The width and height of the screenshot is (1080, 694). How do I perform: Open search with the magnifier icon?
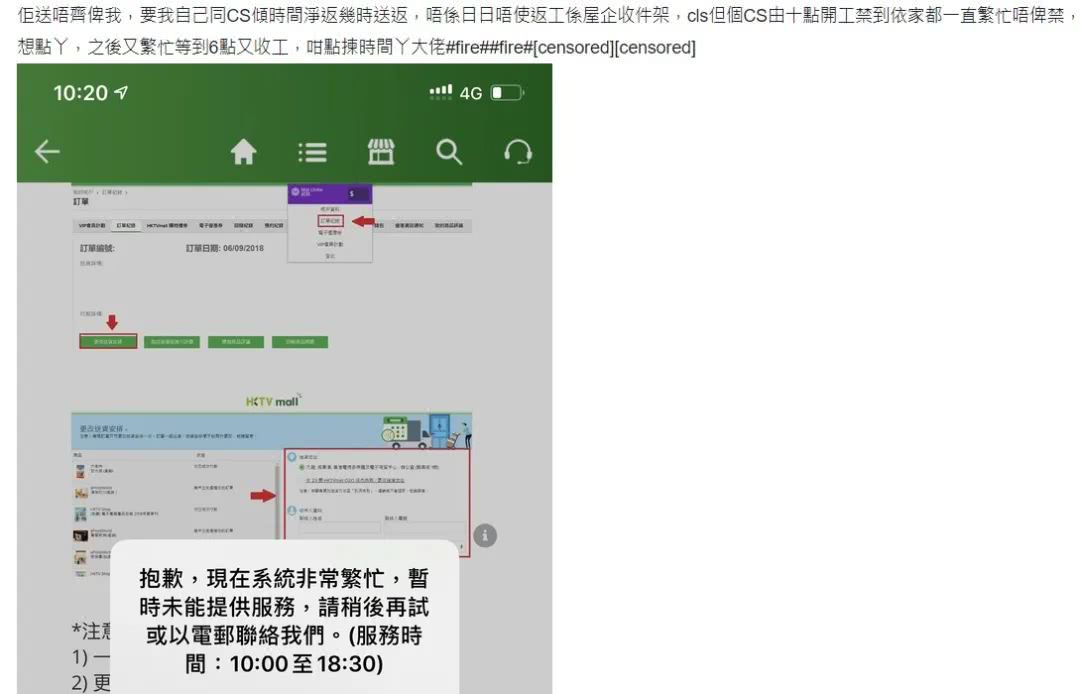coord(449,152)
